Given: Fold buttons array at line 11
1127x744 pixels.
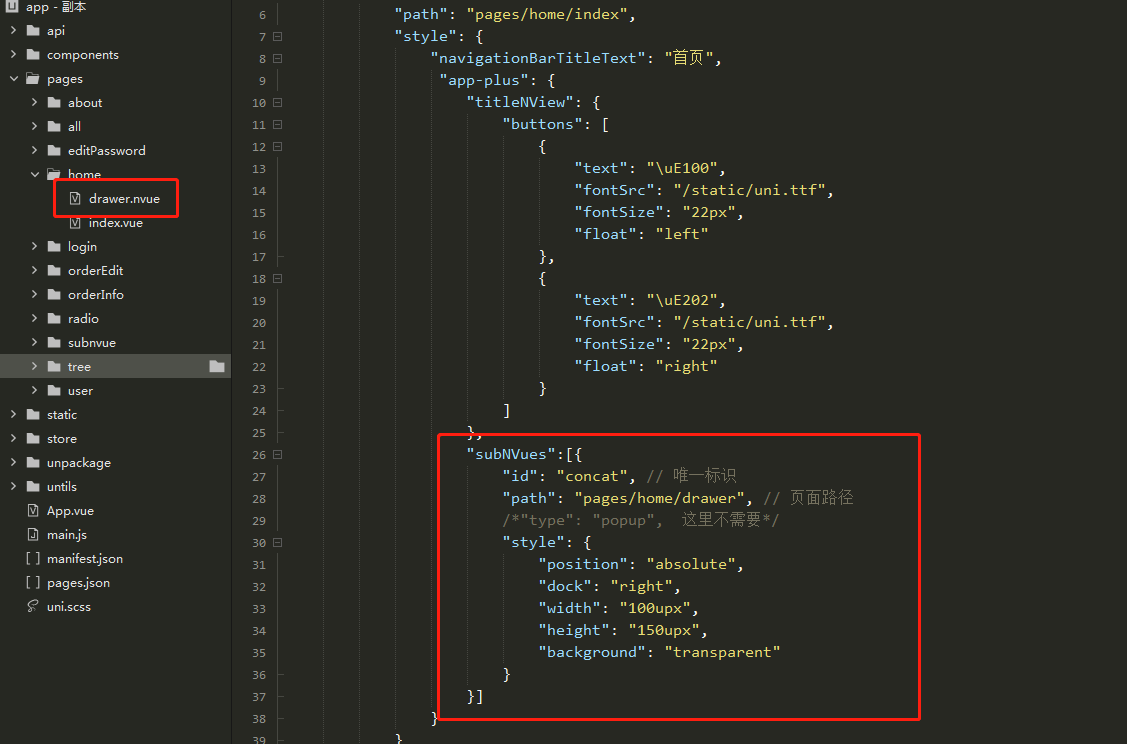Looking at the screenshot, I should 277,125.
